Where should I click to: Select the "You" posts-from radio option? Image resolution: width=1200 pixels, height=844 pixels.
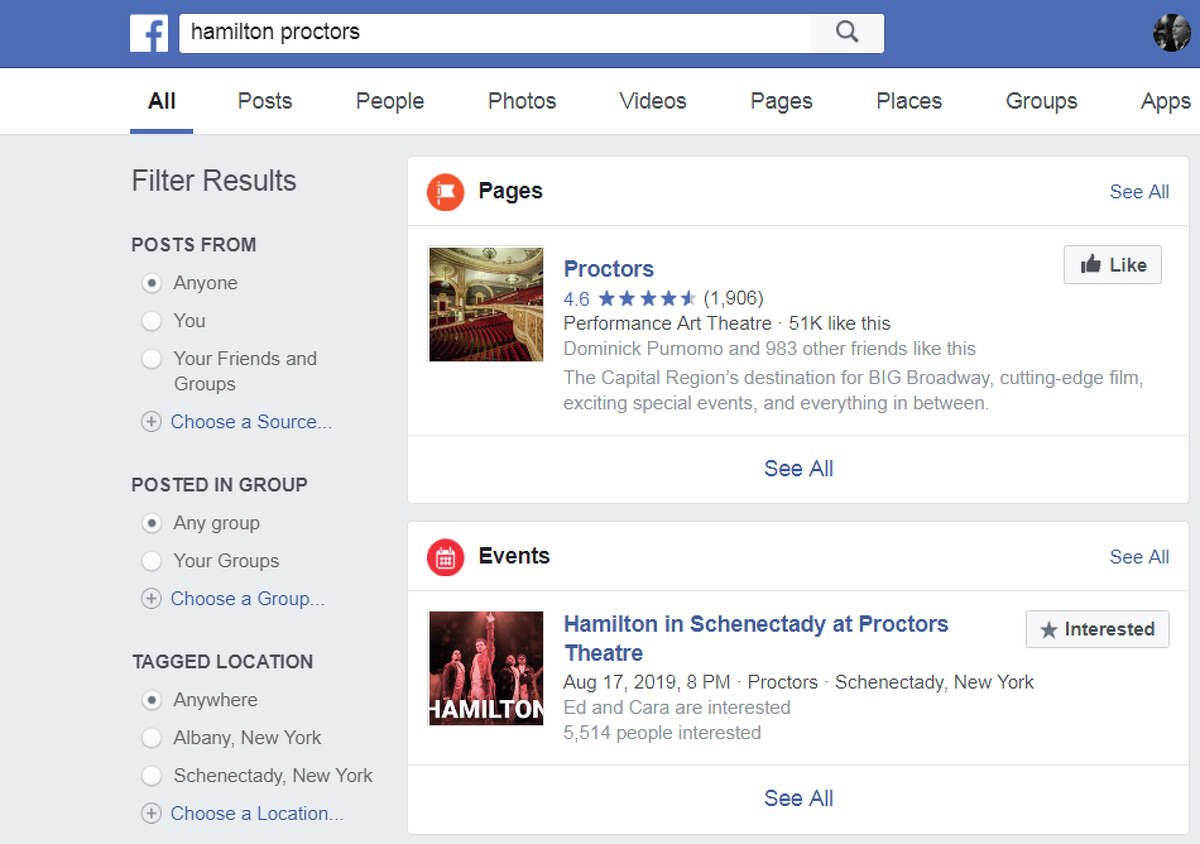[151, 321]
